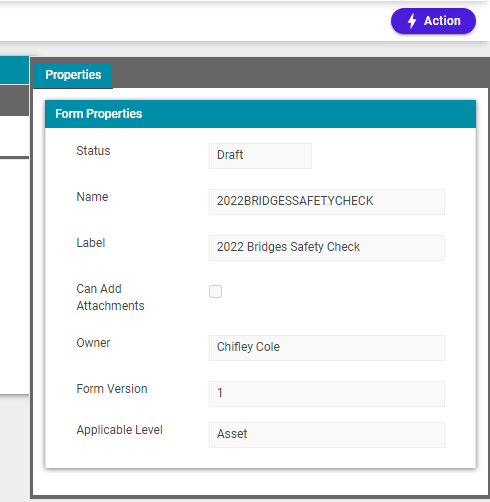490x502 pixels.
Task: Click the Owner field showing Chifley Cole
Action: 327,348
